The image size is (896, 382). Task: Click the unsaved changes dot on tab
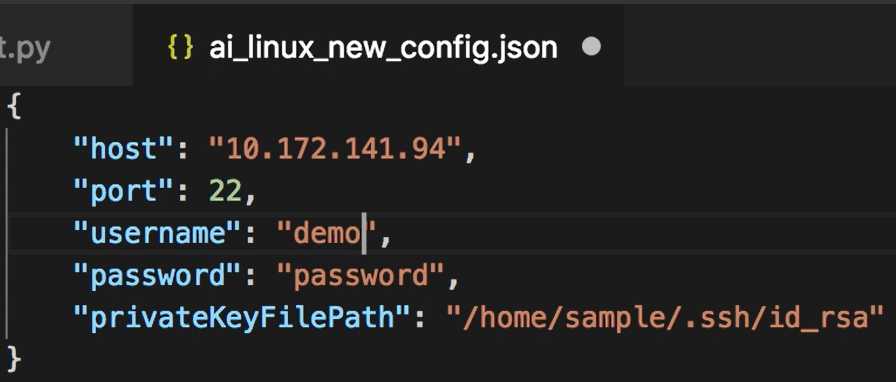pos(591,47)
